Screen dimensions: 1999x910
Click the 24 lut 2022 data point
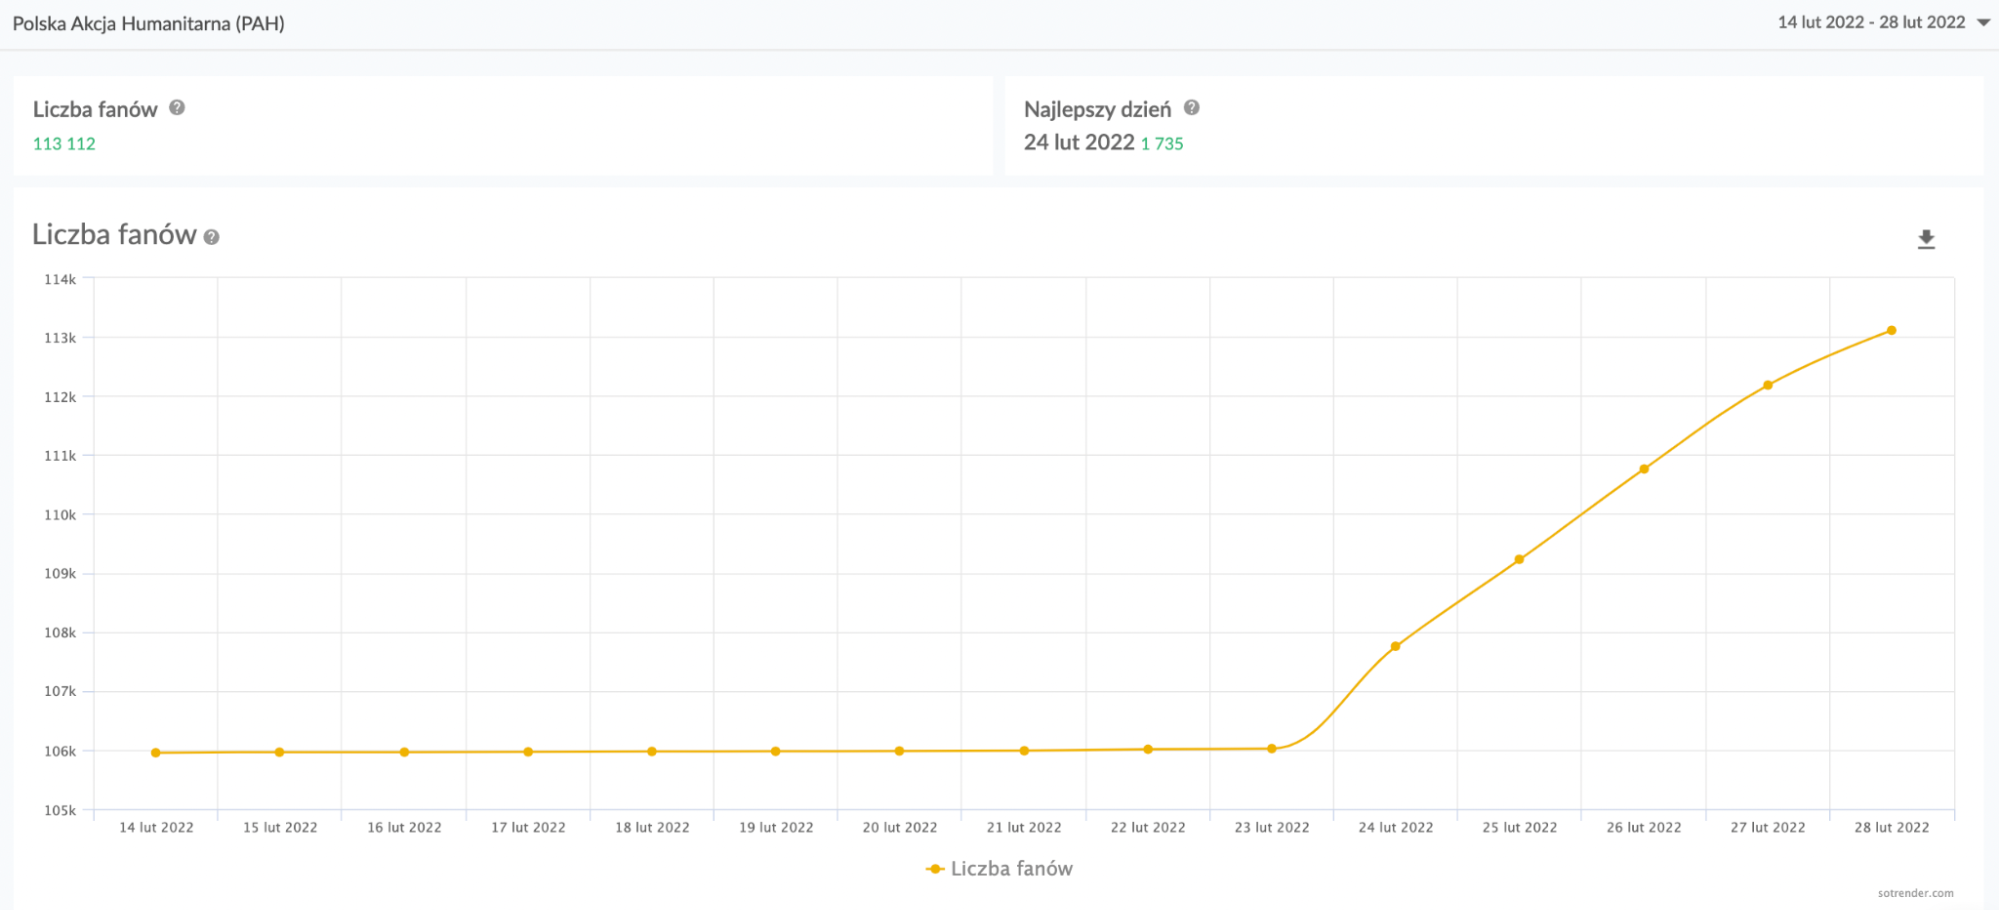pyautogui.click(x=1395, y=646)
